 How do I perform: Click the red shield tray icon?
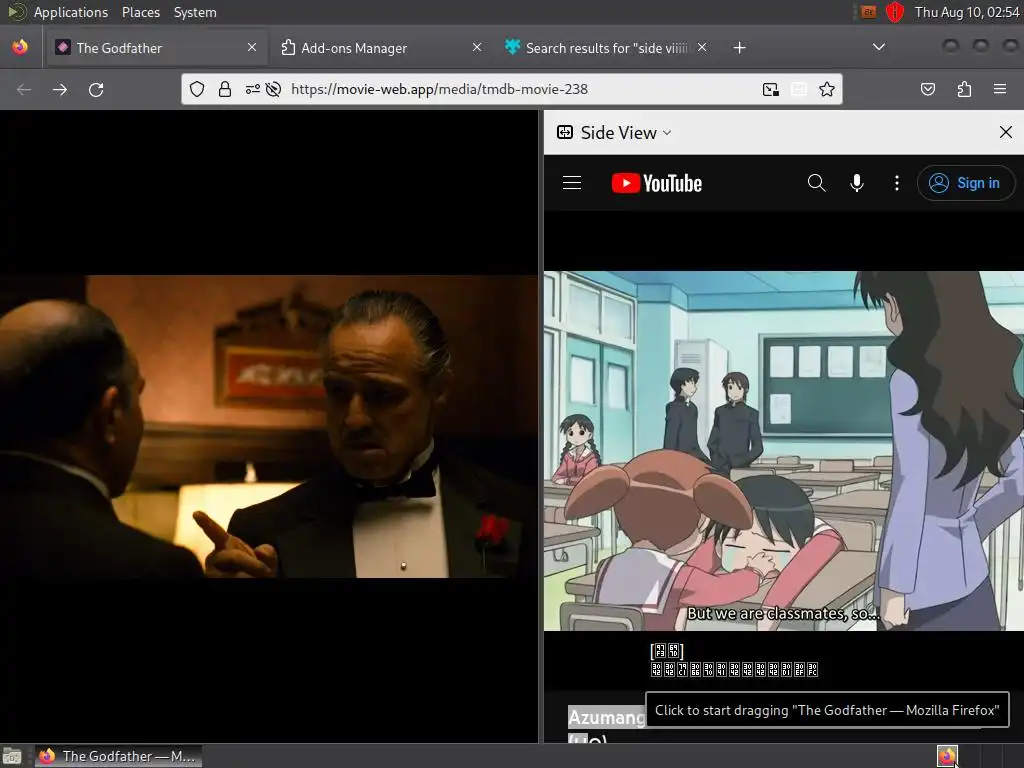[x=895, y=12]
